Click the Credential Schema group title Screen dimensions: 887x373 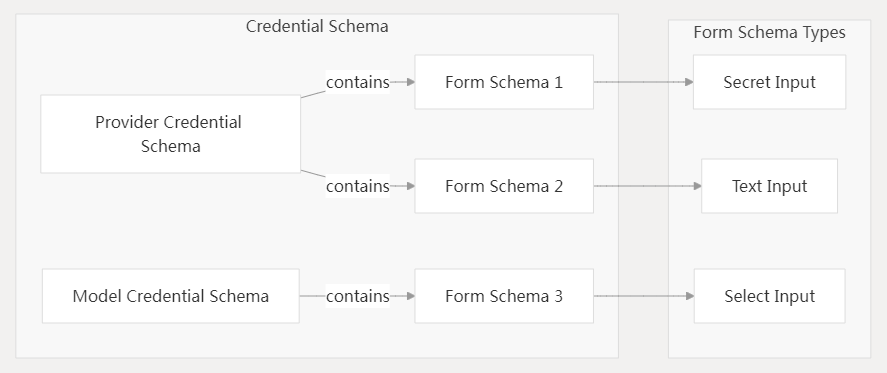(x=317, y=27)
